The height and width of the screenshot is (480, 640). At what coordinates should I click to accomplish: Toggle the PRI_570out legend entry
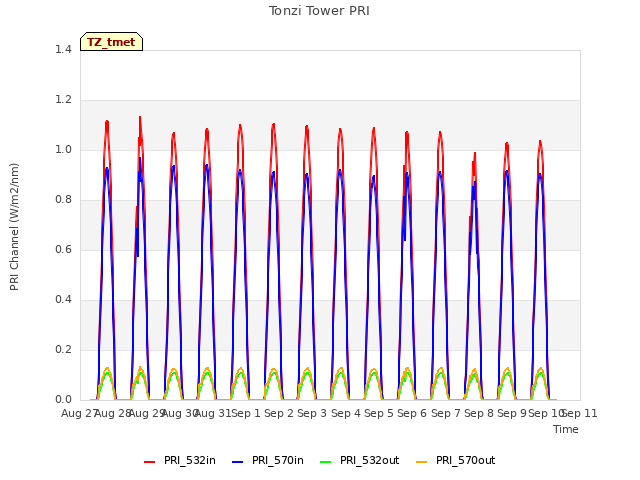pyautogui.click(x=456, y=460)
